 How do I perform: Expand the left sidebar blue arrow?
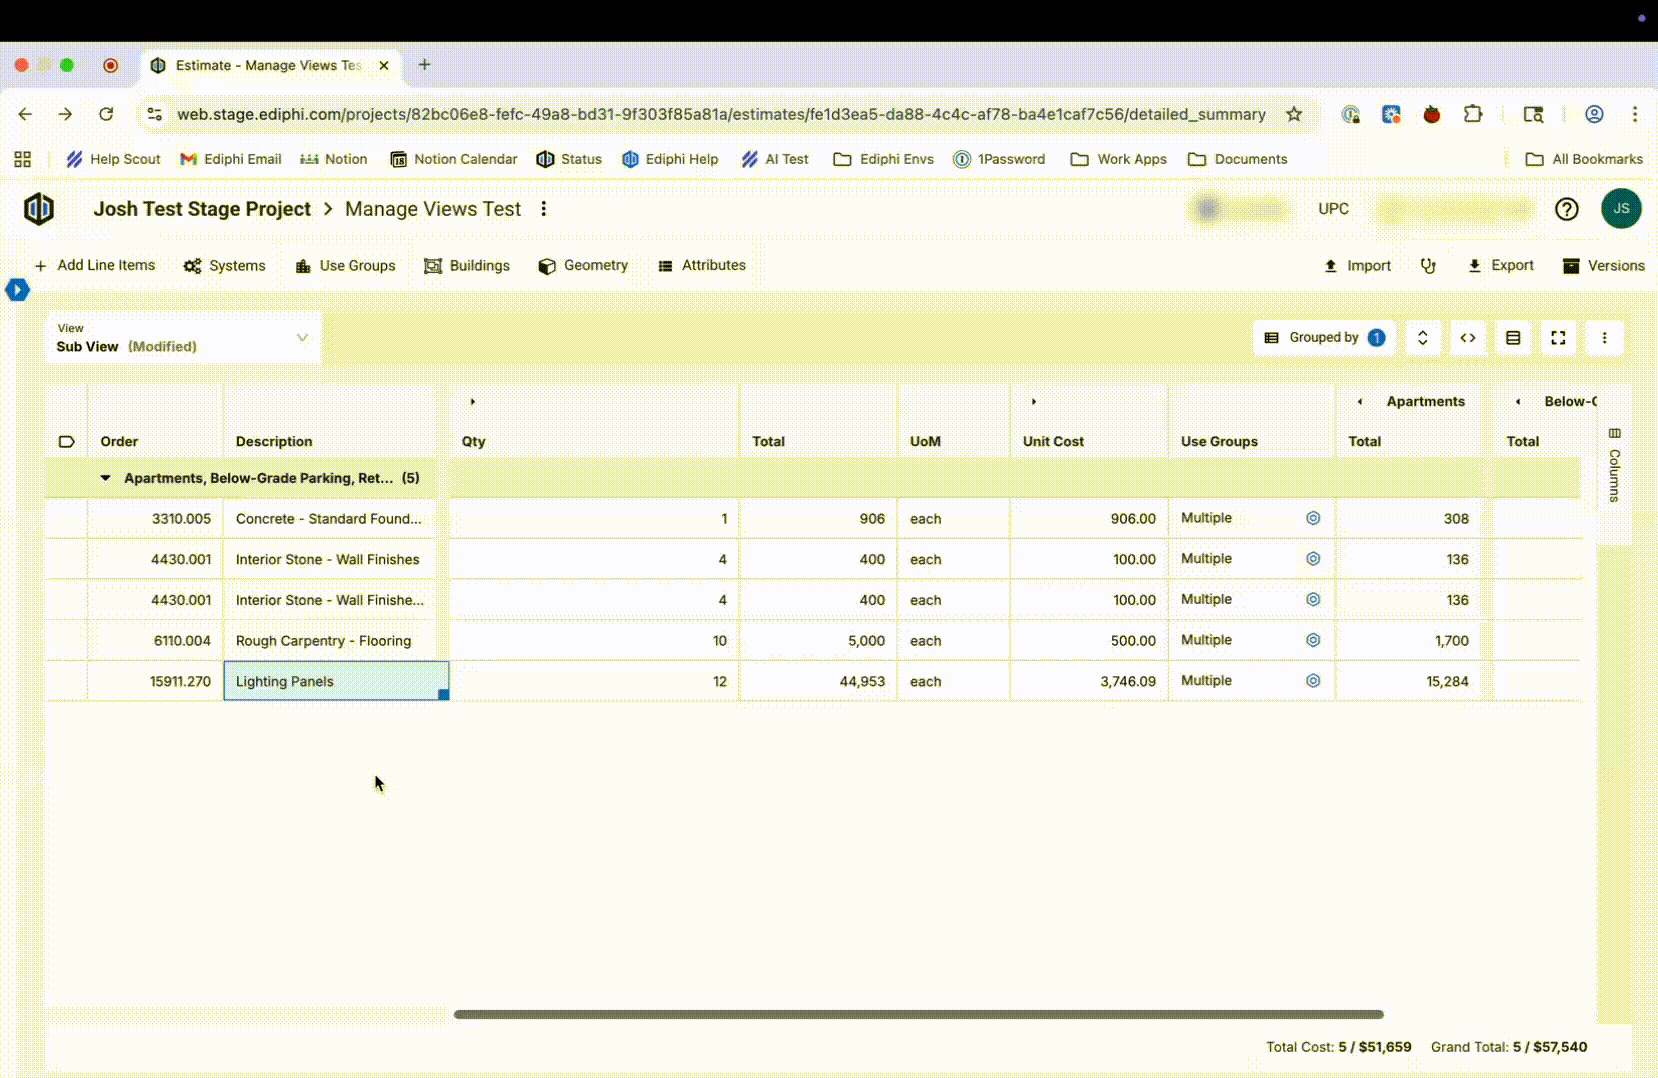[17, 290]
